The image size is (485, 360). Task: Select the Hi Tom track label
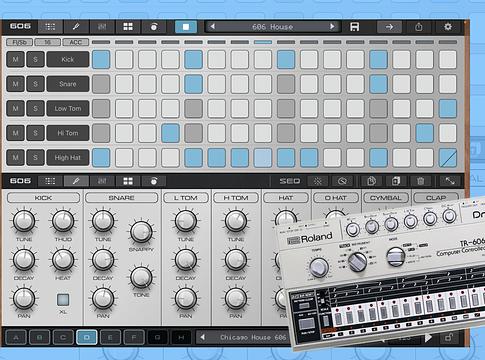tap(68, 133)
